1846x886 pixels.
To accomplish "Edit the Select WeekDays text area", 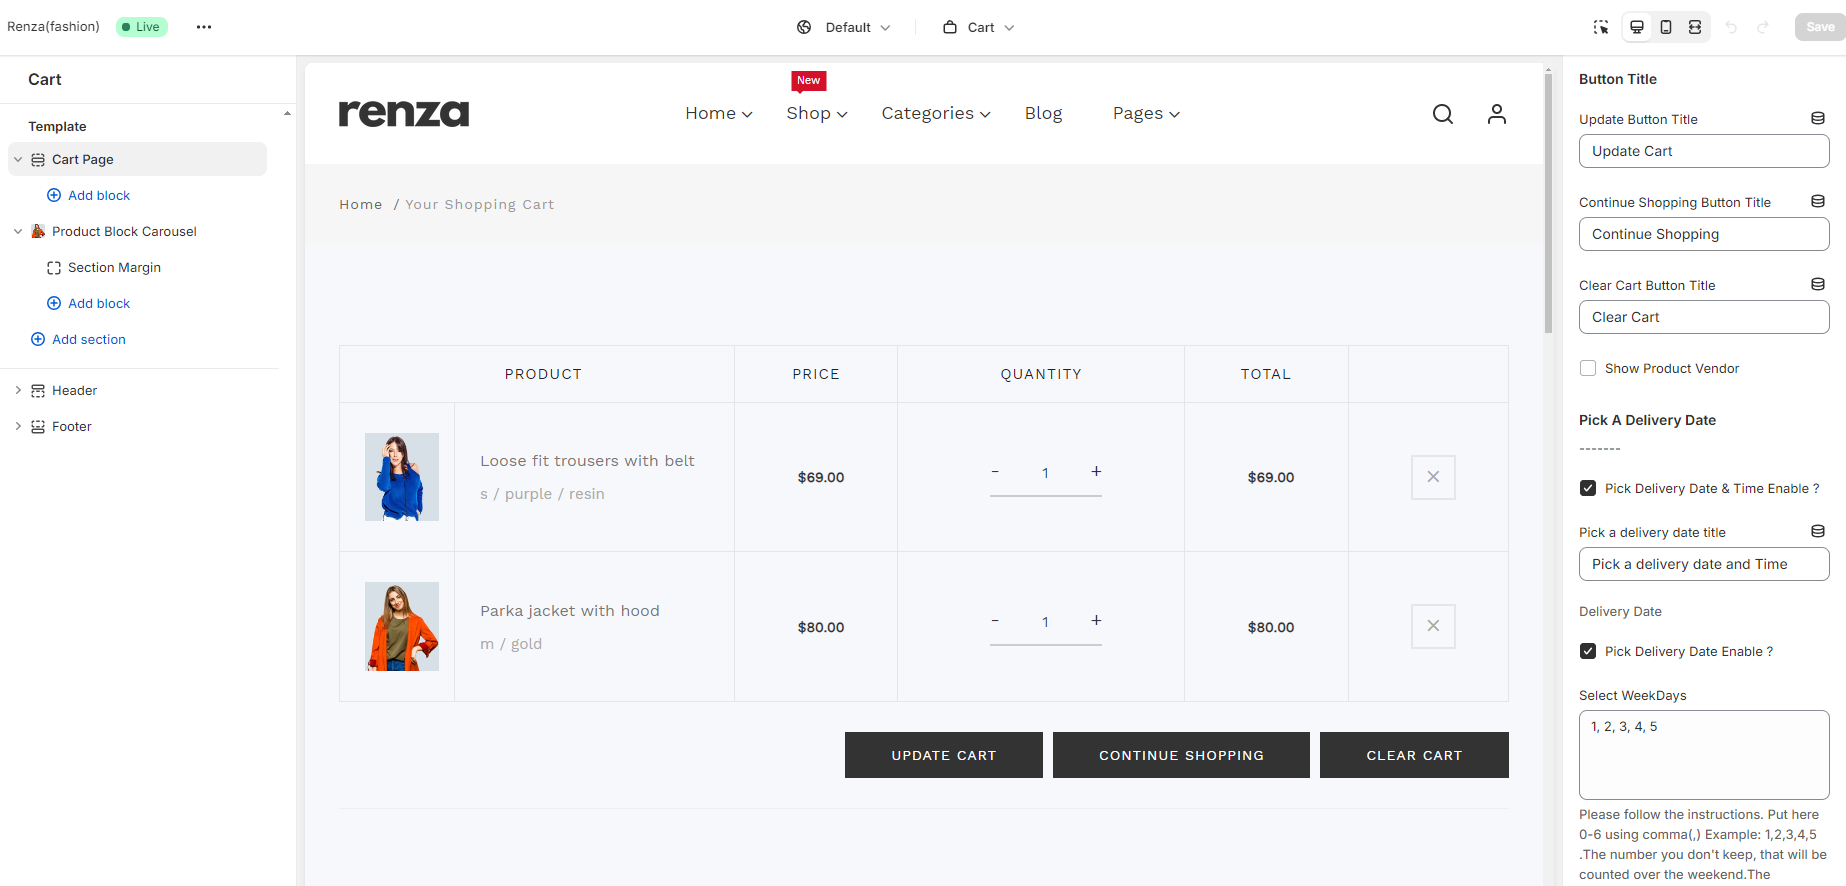I will pyautogui.click(x=1704, y=755).
